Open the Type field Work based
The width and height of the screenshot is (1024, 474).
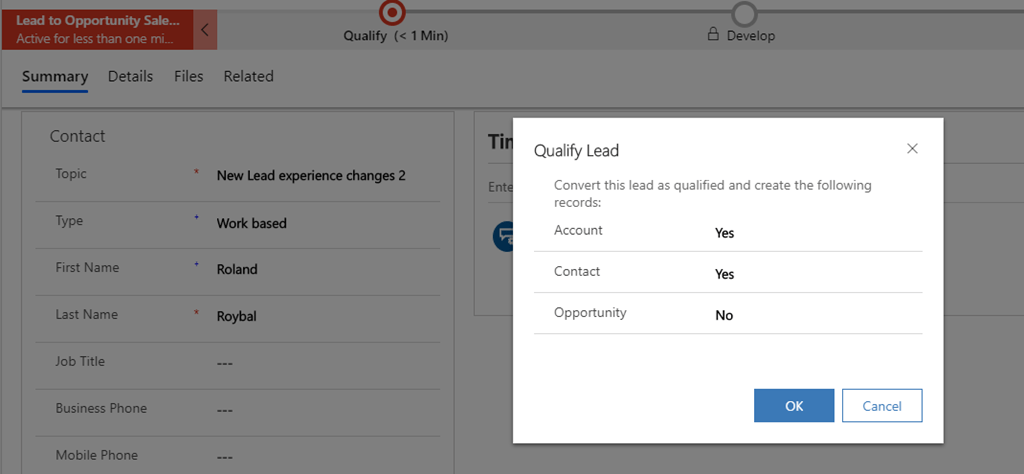[x=251, y=223]
